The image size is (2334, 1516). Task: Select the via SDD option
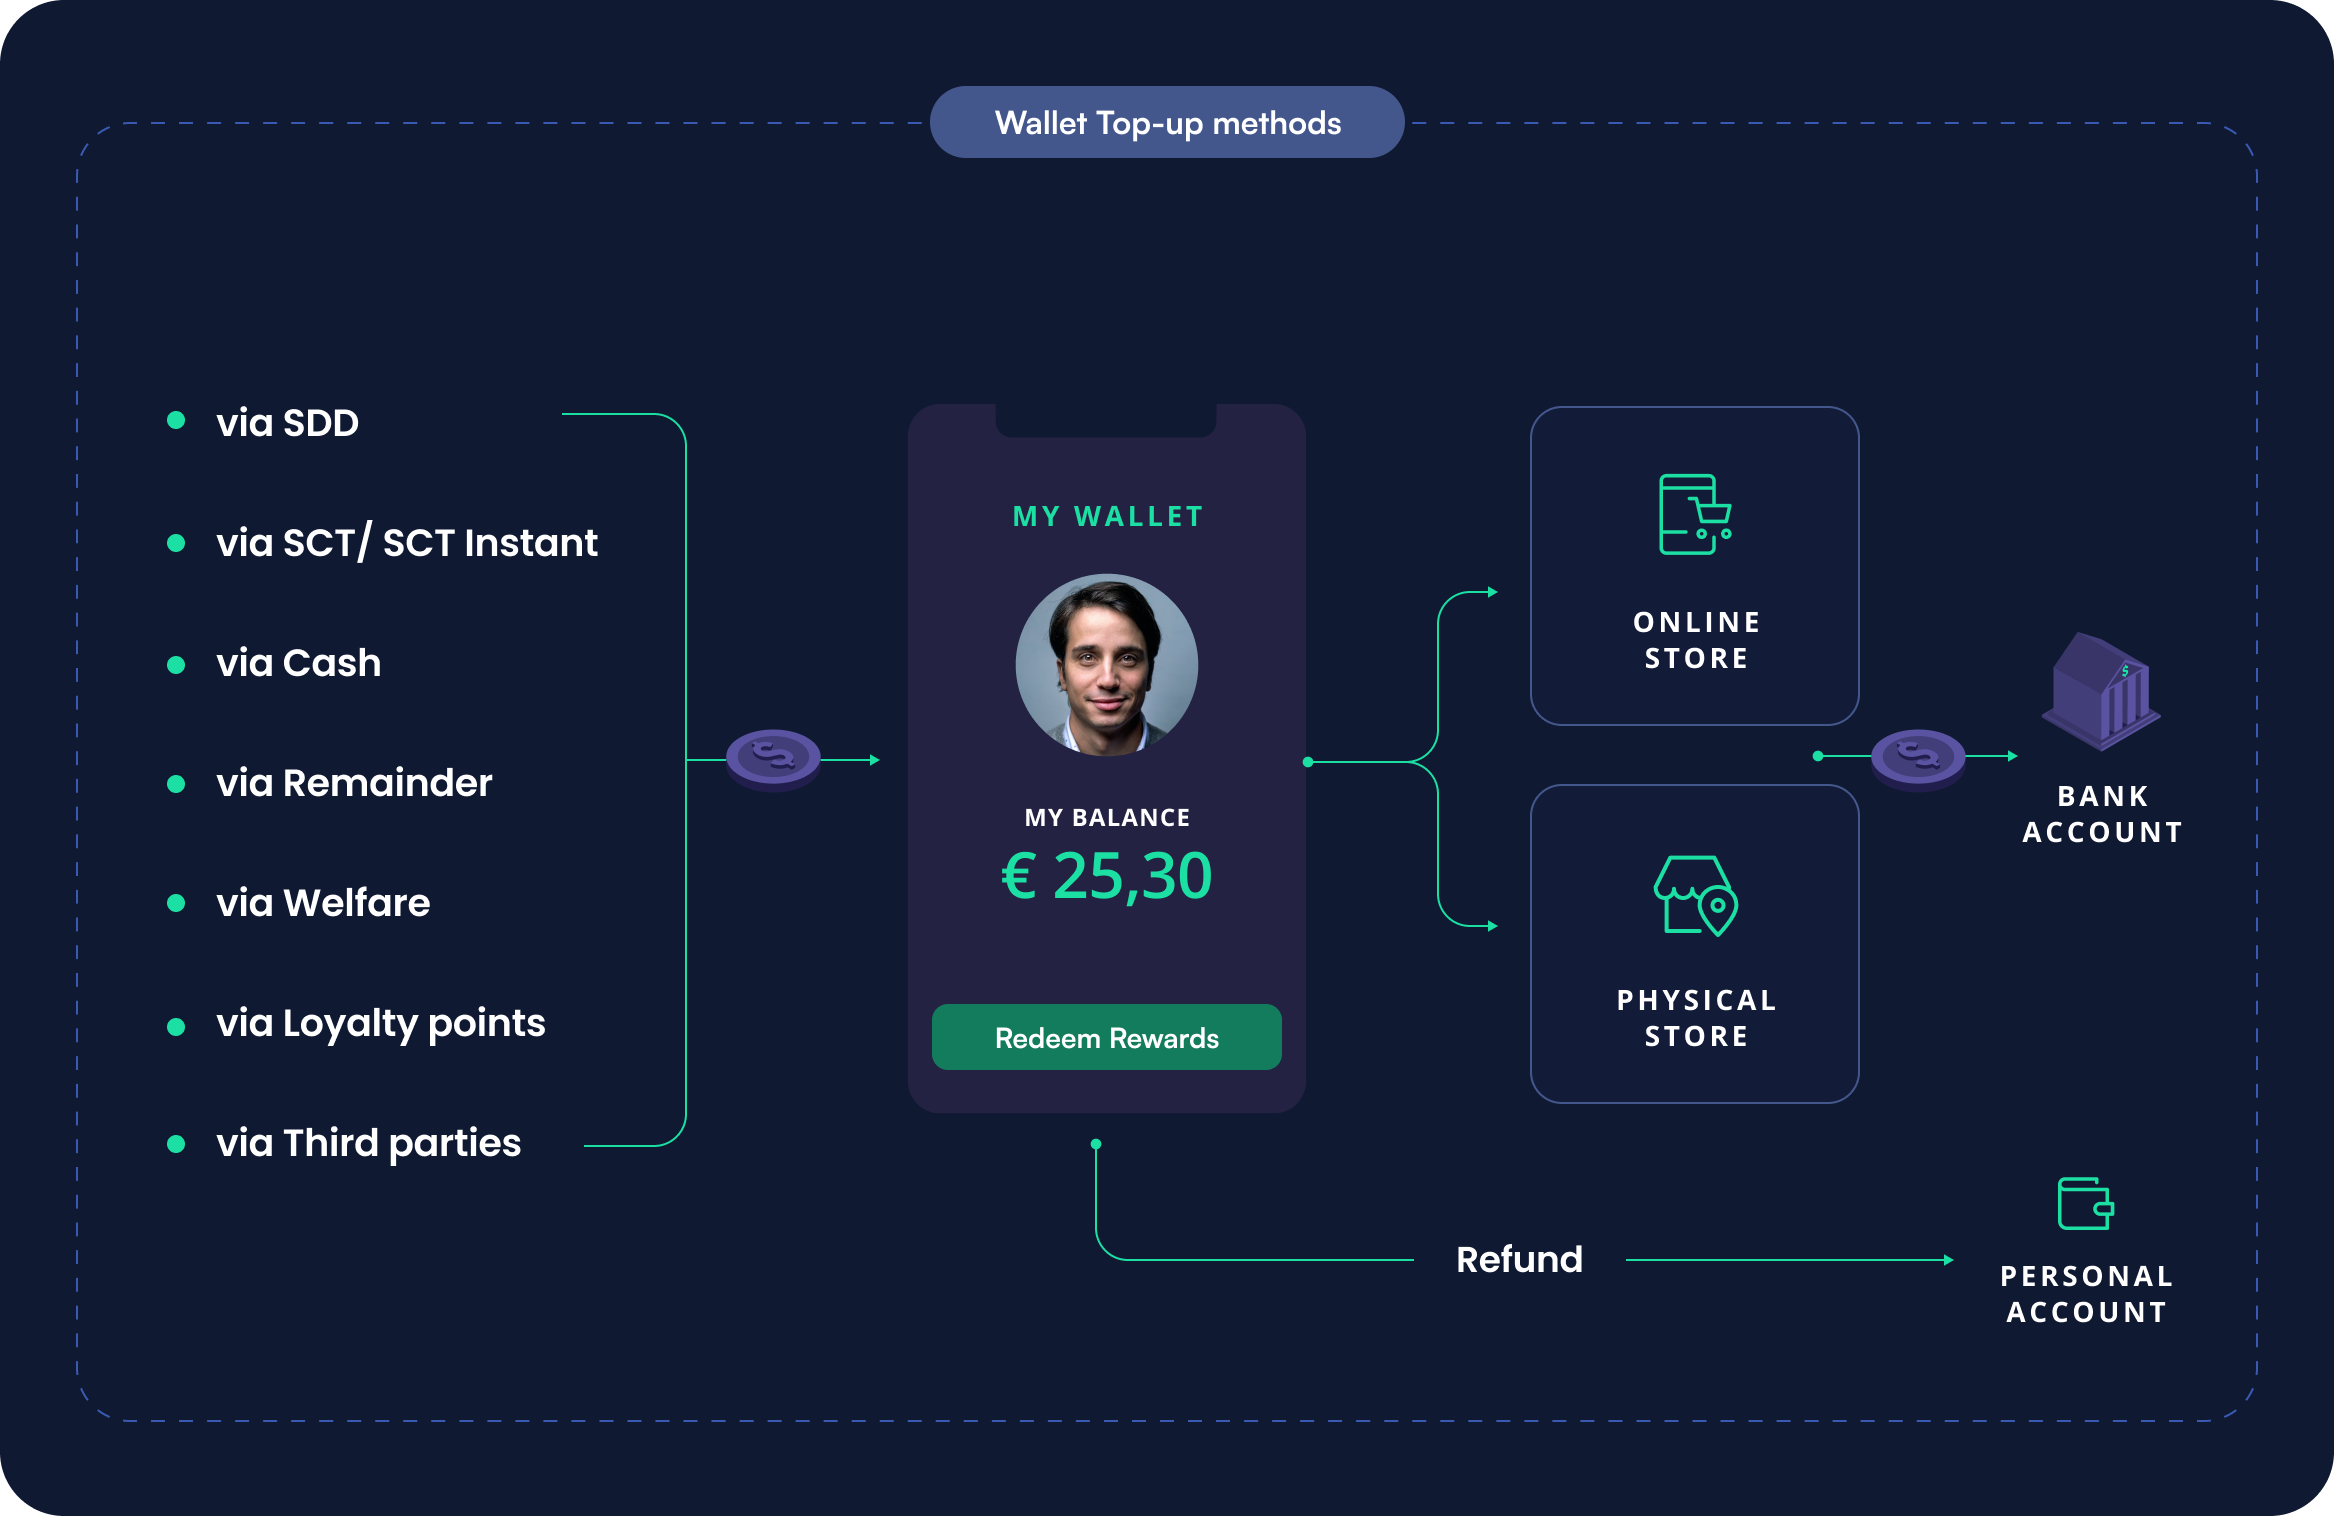point(287,423)
